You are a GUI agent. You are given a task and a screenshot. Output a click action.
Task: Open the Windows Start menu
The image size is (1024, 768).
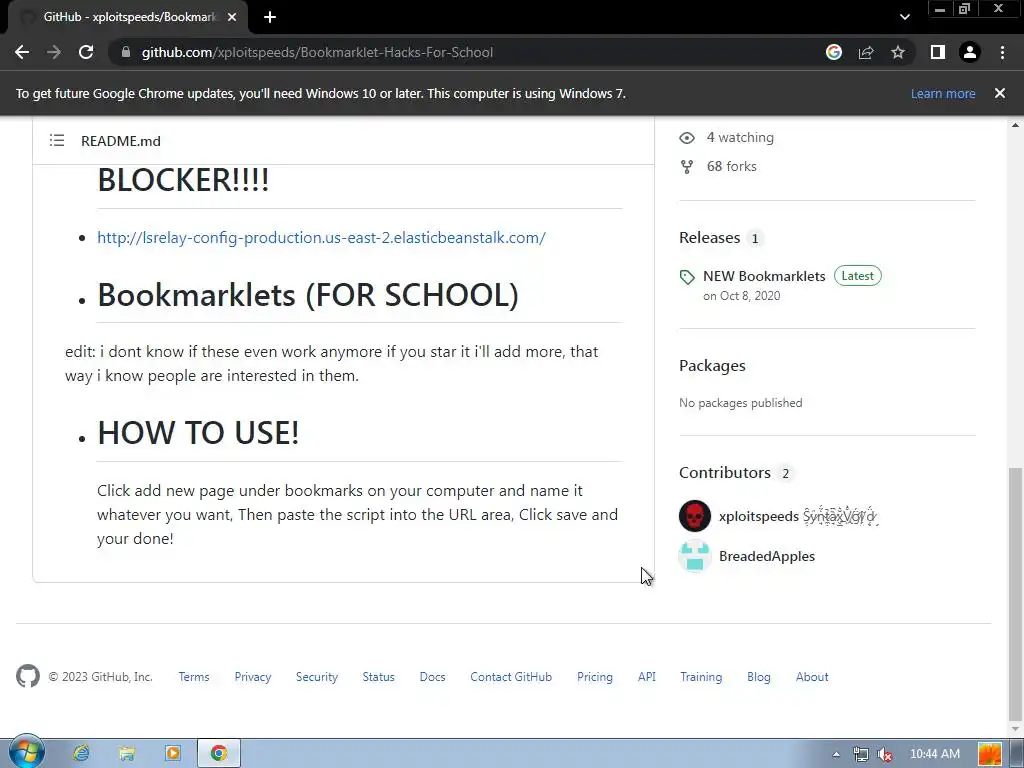[26, 752]
